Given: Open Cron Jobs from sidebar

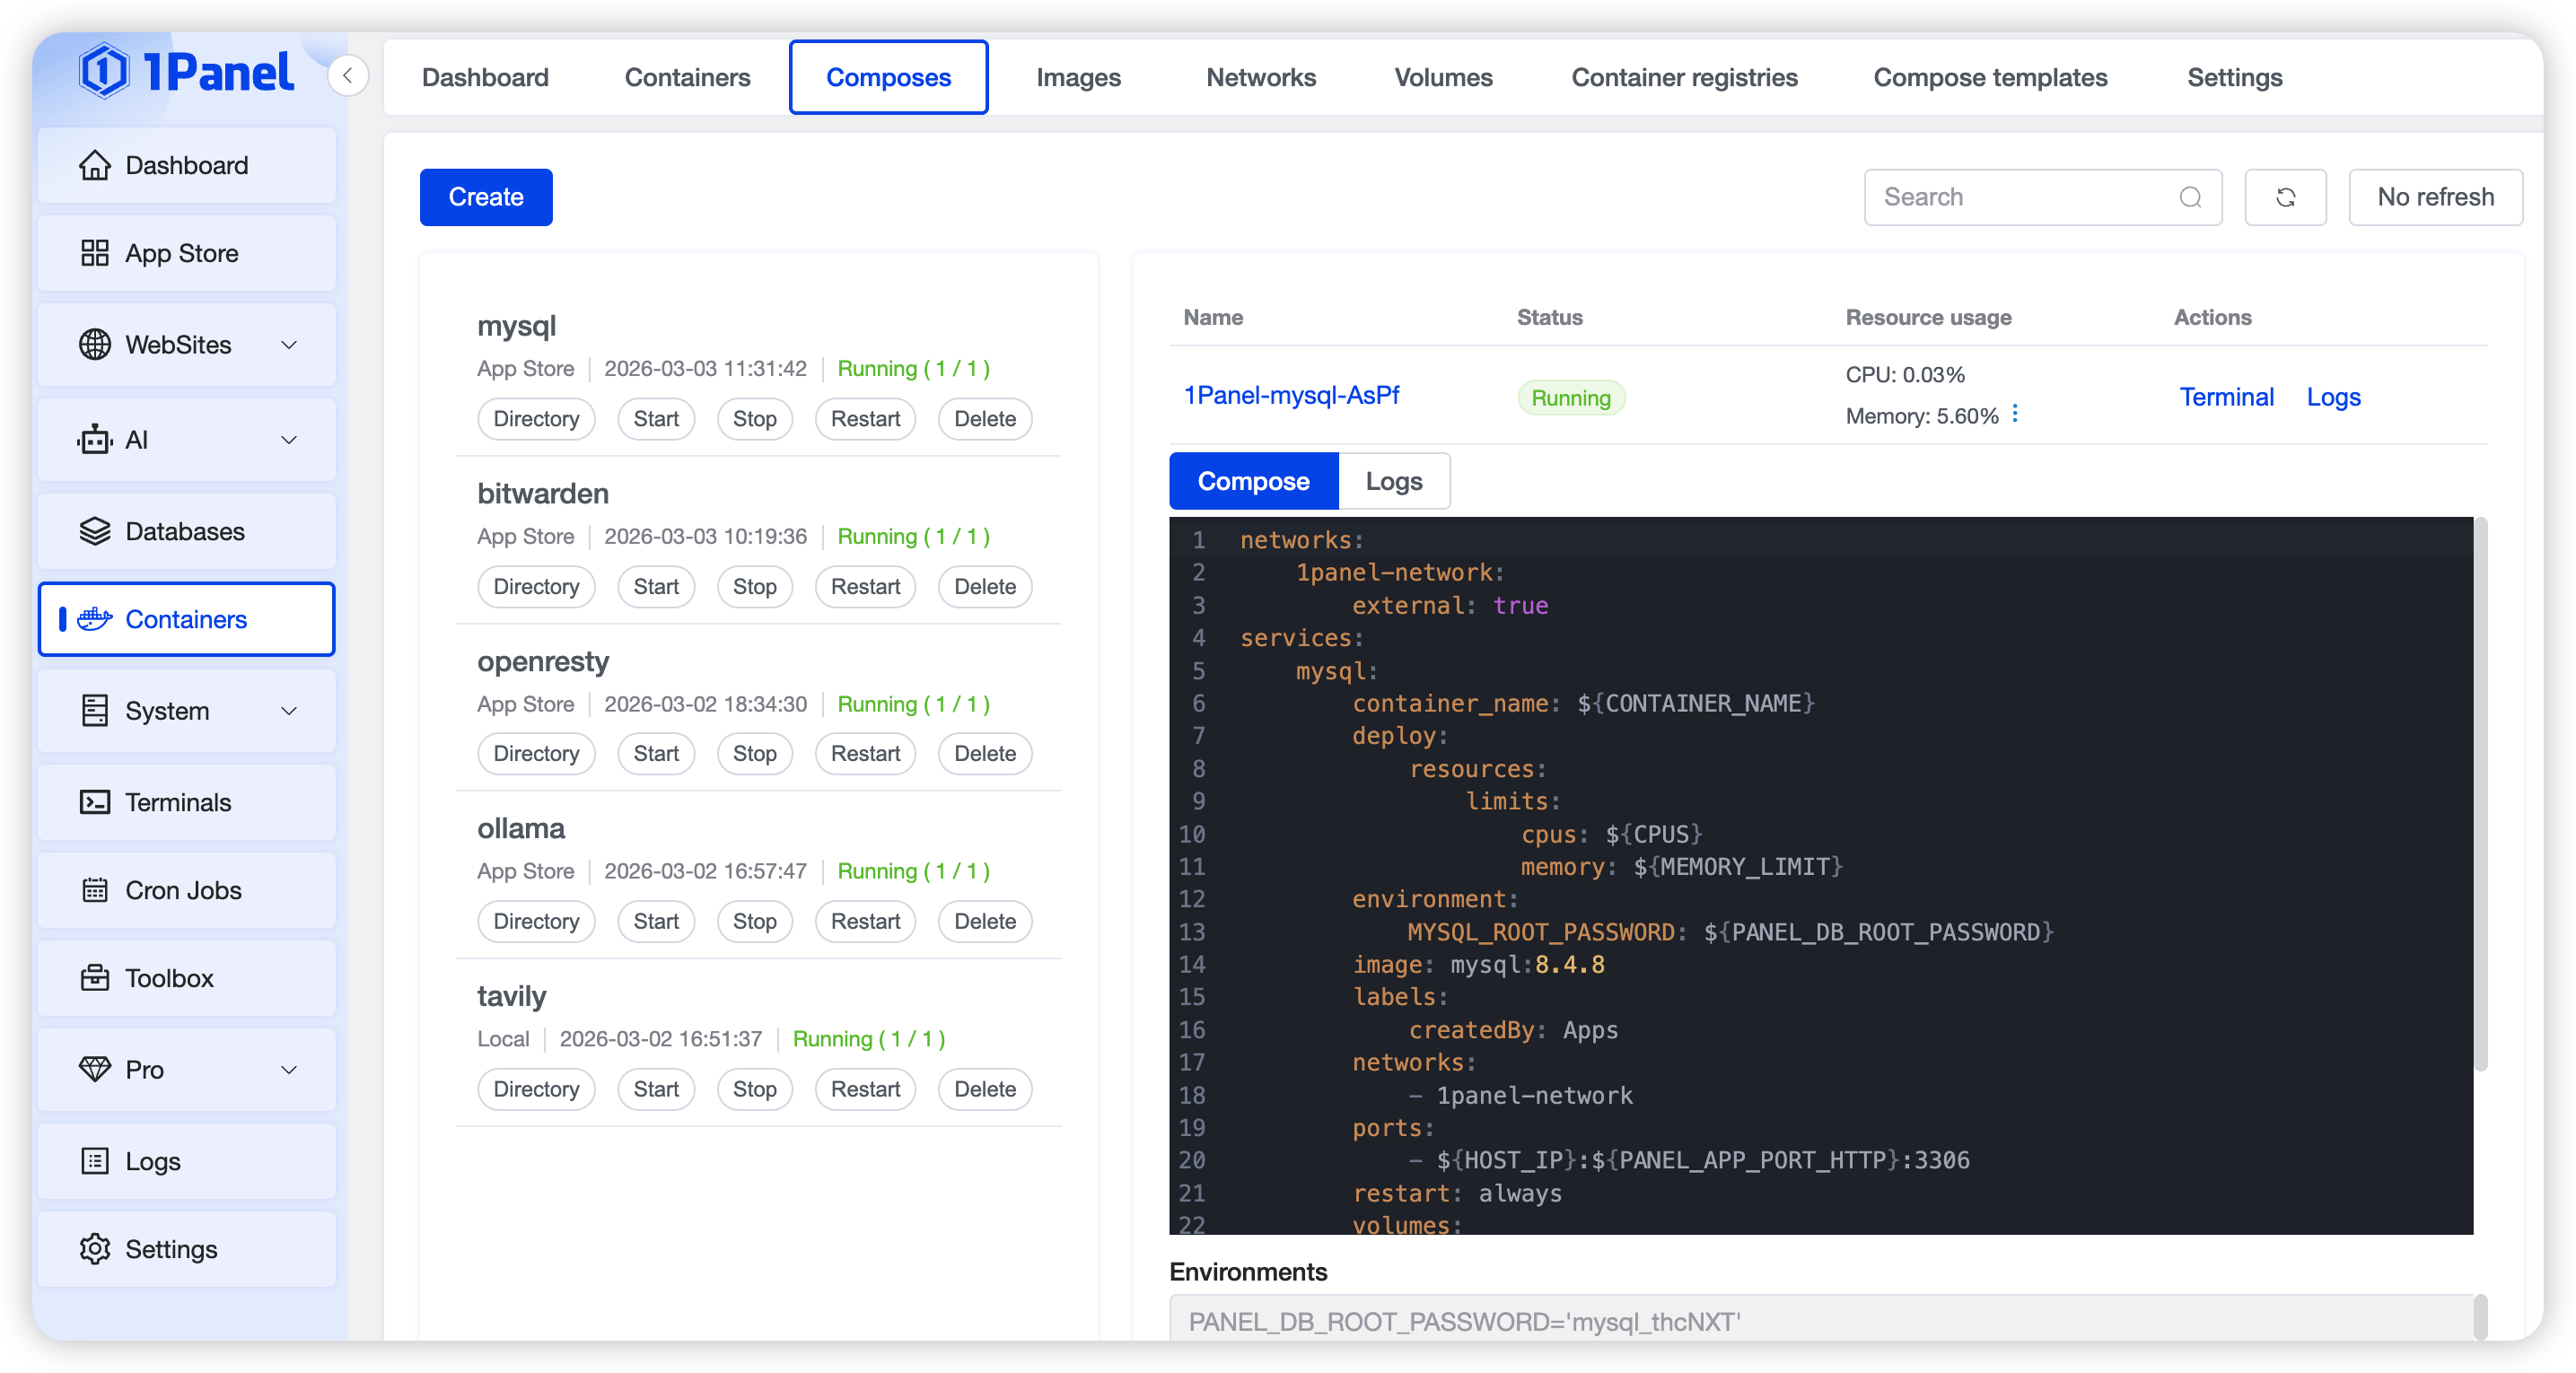Looking at the screenshot, I should click(186, 890).
